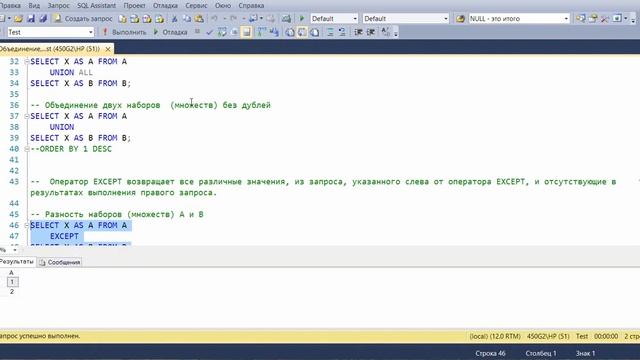Image resolution: width=640 pixels, height=360 pixels.
Task: Collapse the code block at line 40
Action: tap(27, 149)
